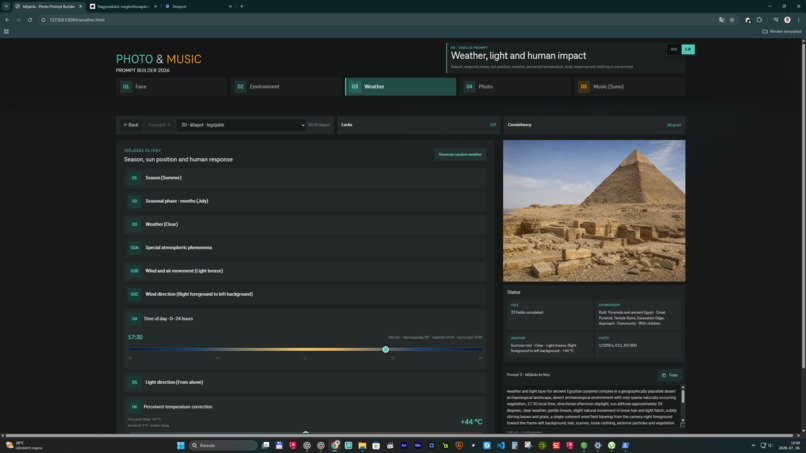
Task: Click the Weather status card
Action: 549,346
